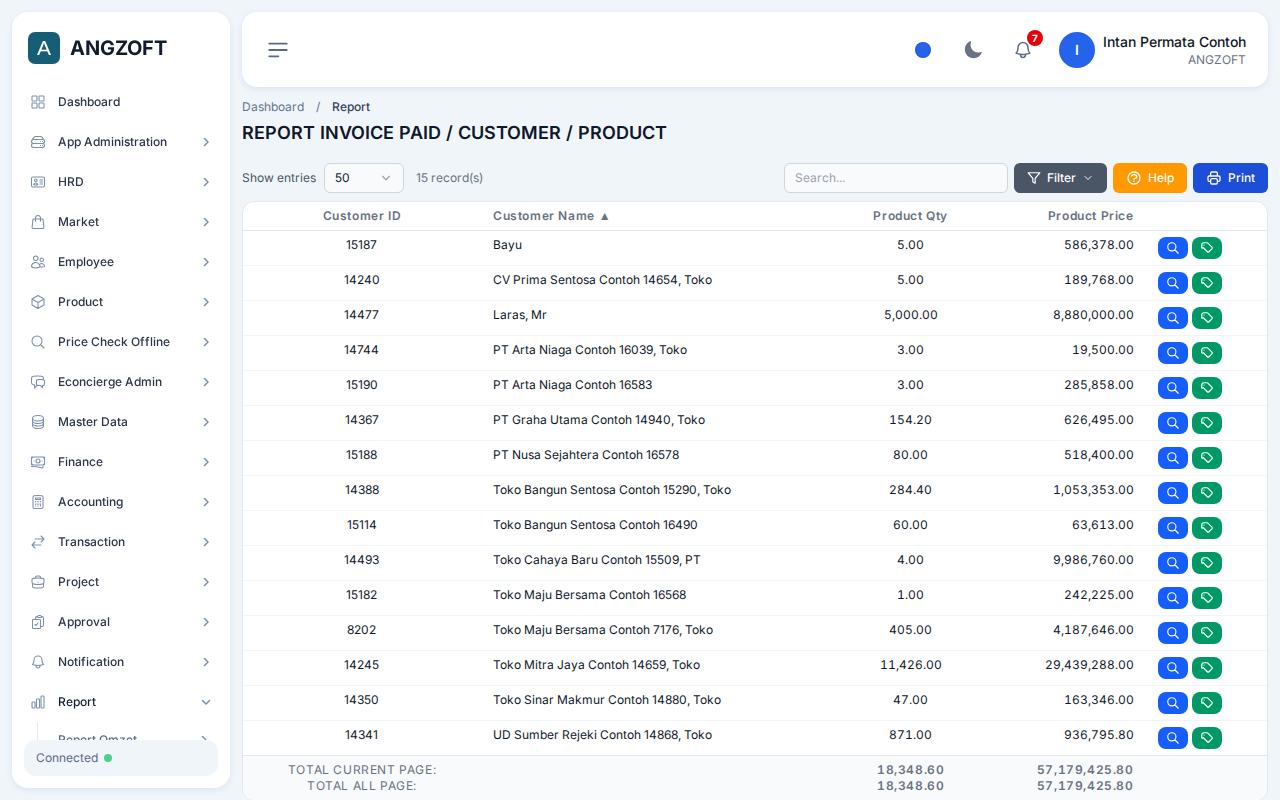
Task: Click tag icon for Toko Cahaya Baru row
Action: tap(1207, 563)
